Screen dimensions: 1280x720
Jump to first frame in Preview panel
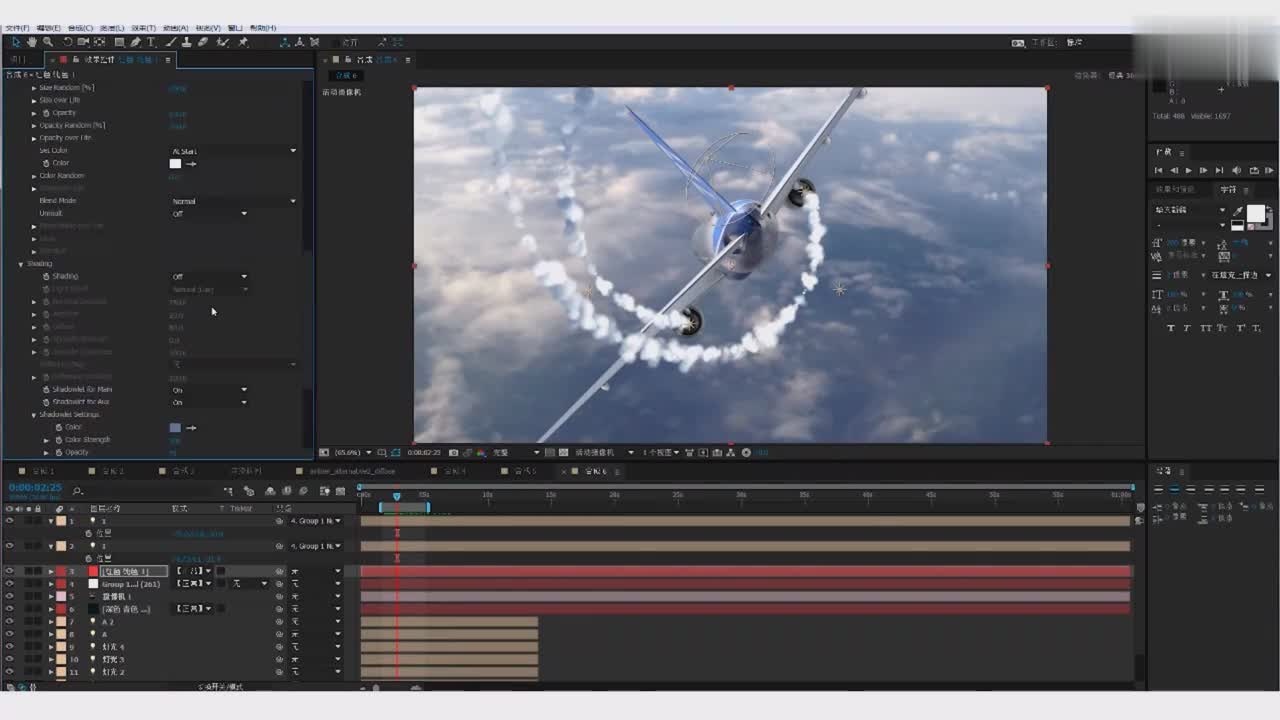tap(1159, 170)
